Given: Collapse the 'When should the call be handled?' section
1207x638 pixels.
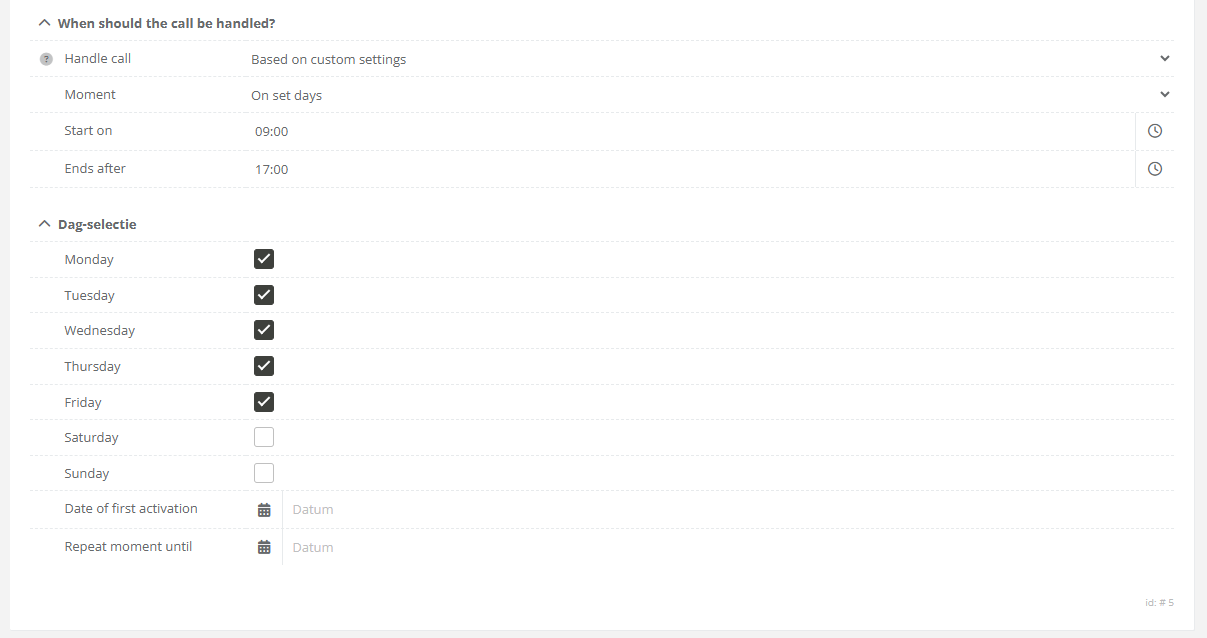Looking at the screenshot, I should (x=44, y=22).
